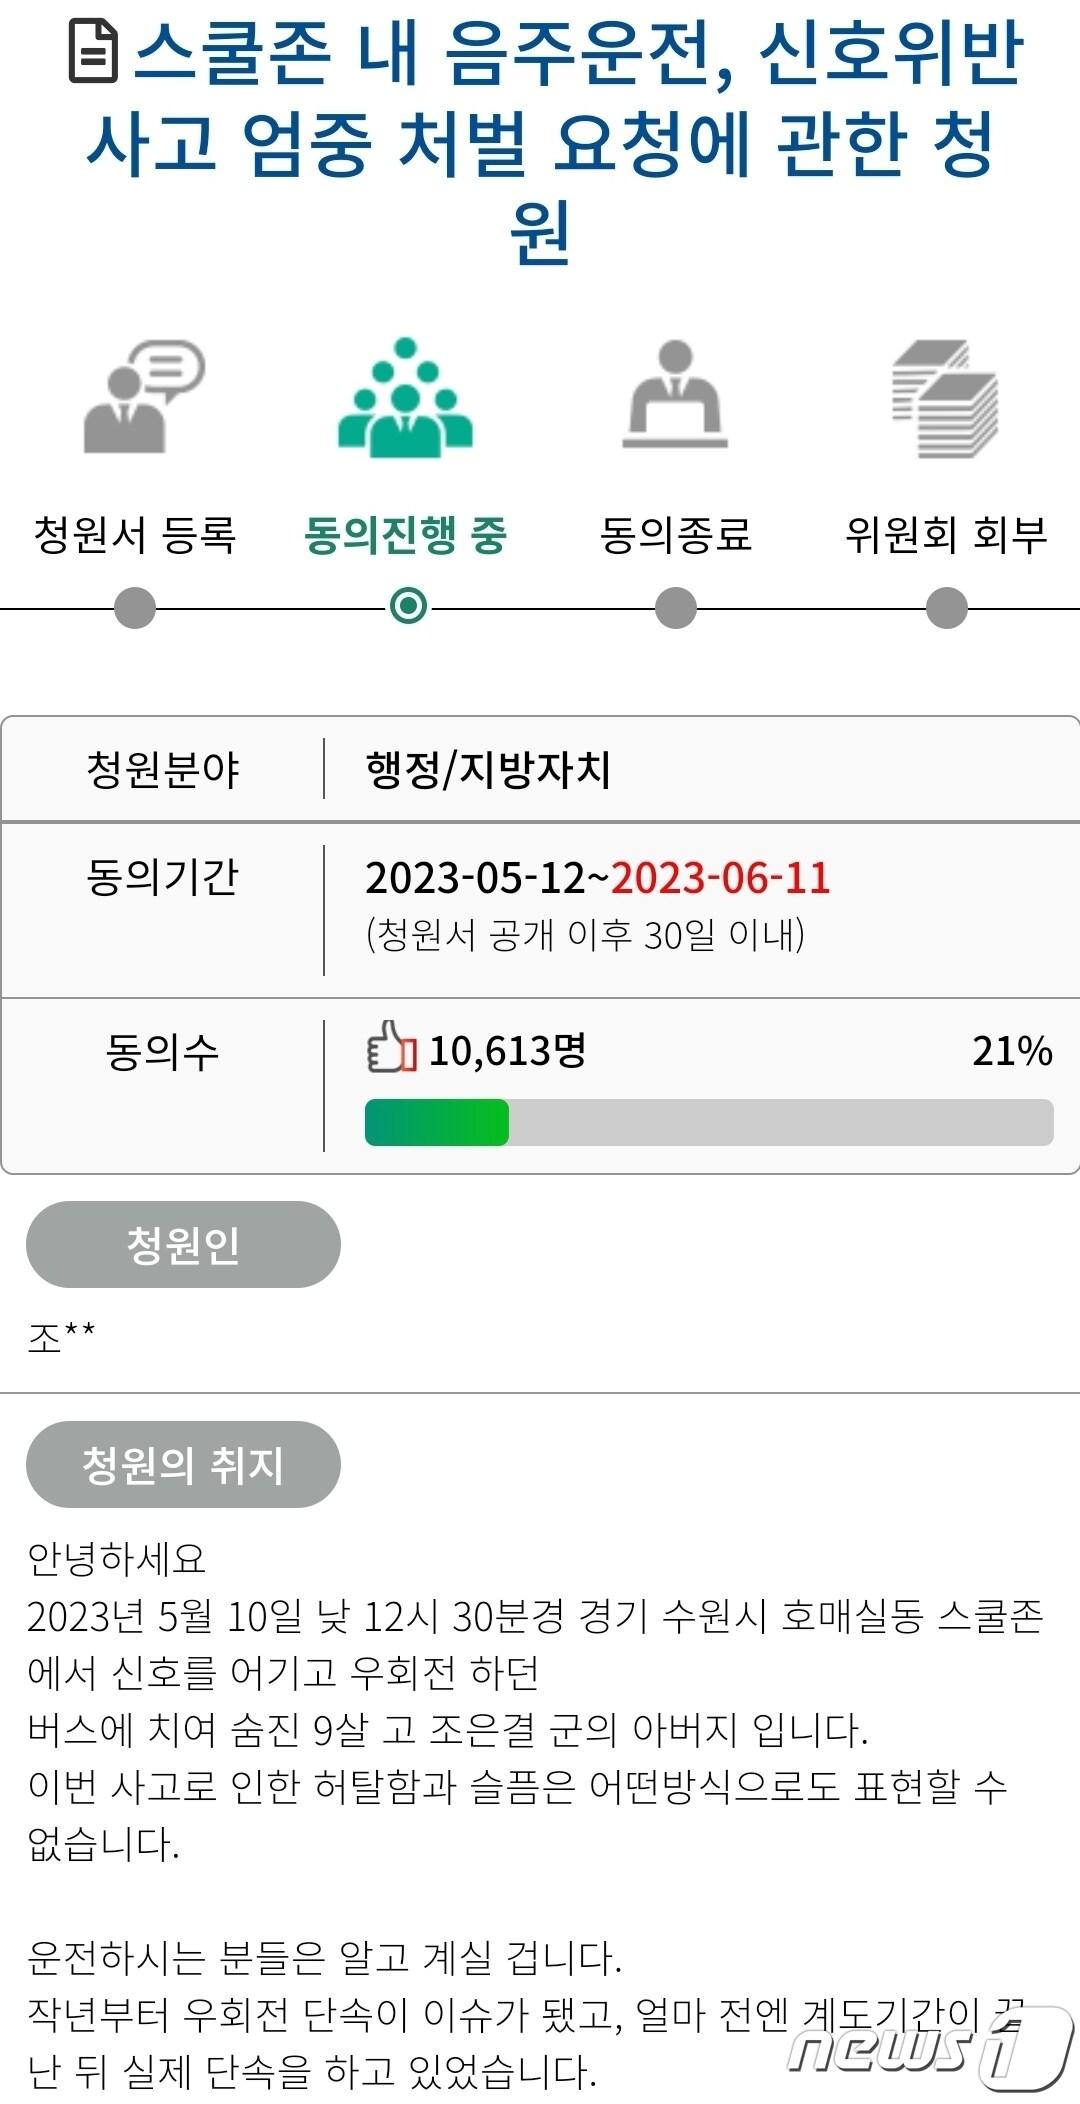Select the 청원서 등록 speech-bubble person icon
This screenshot has height=2104, width=1080.
pos(143,397)
